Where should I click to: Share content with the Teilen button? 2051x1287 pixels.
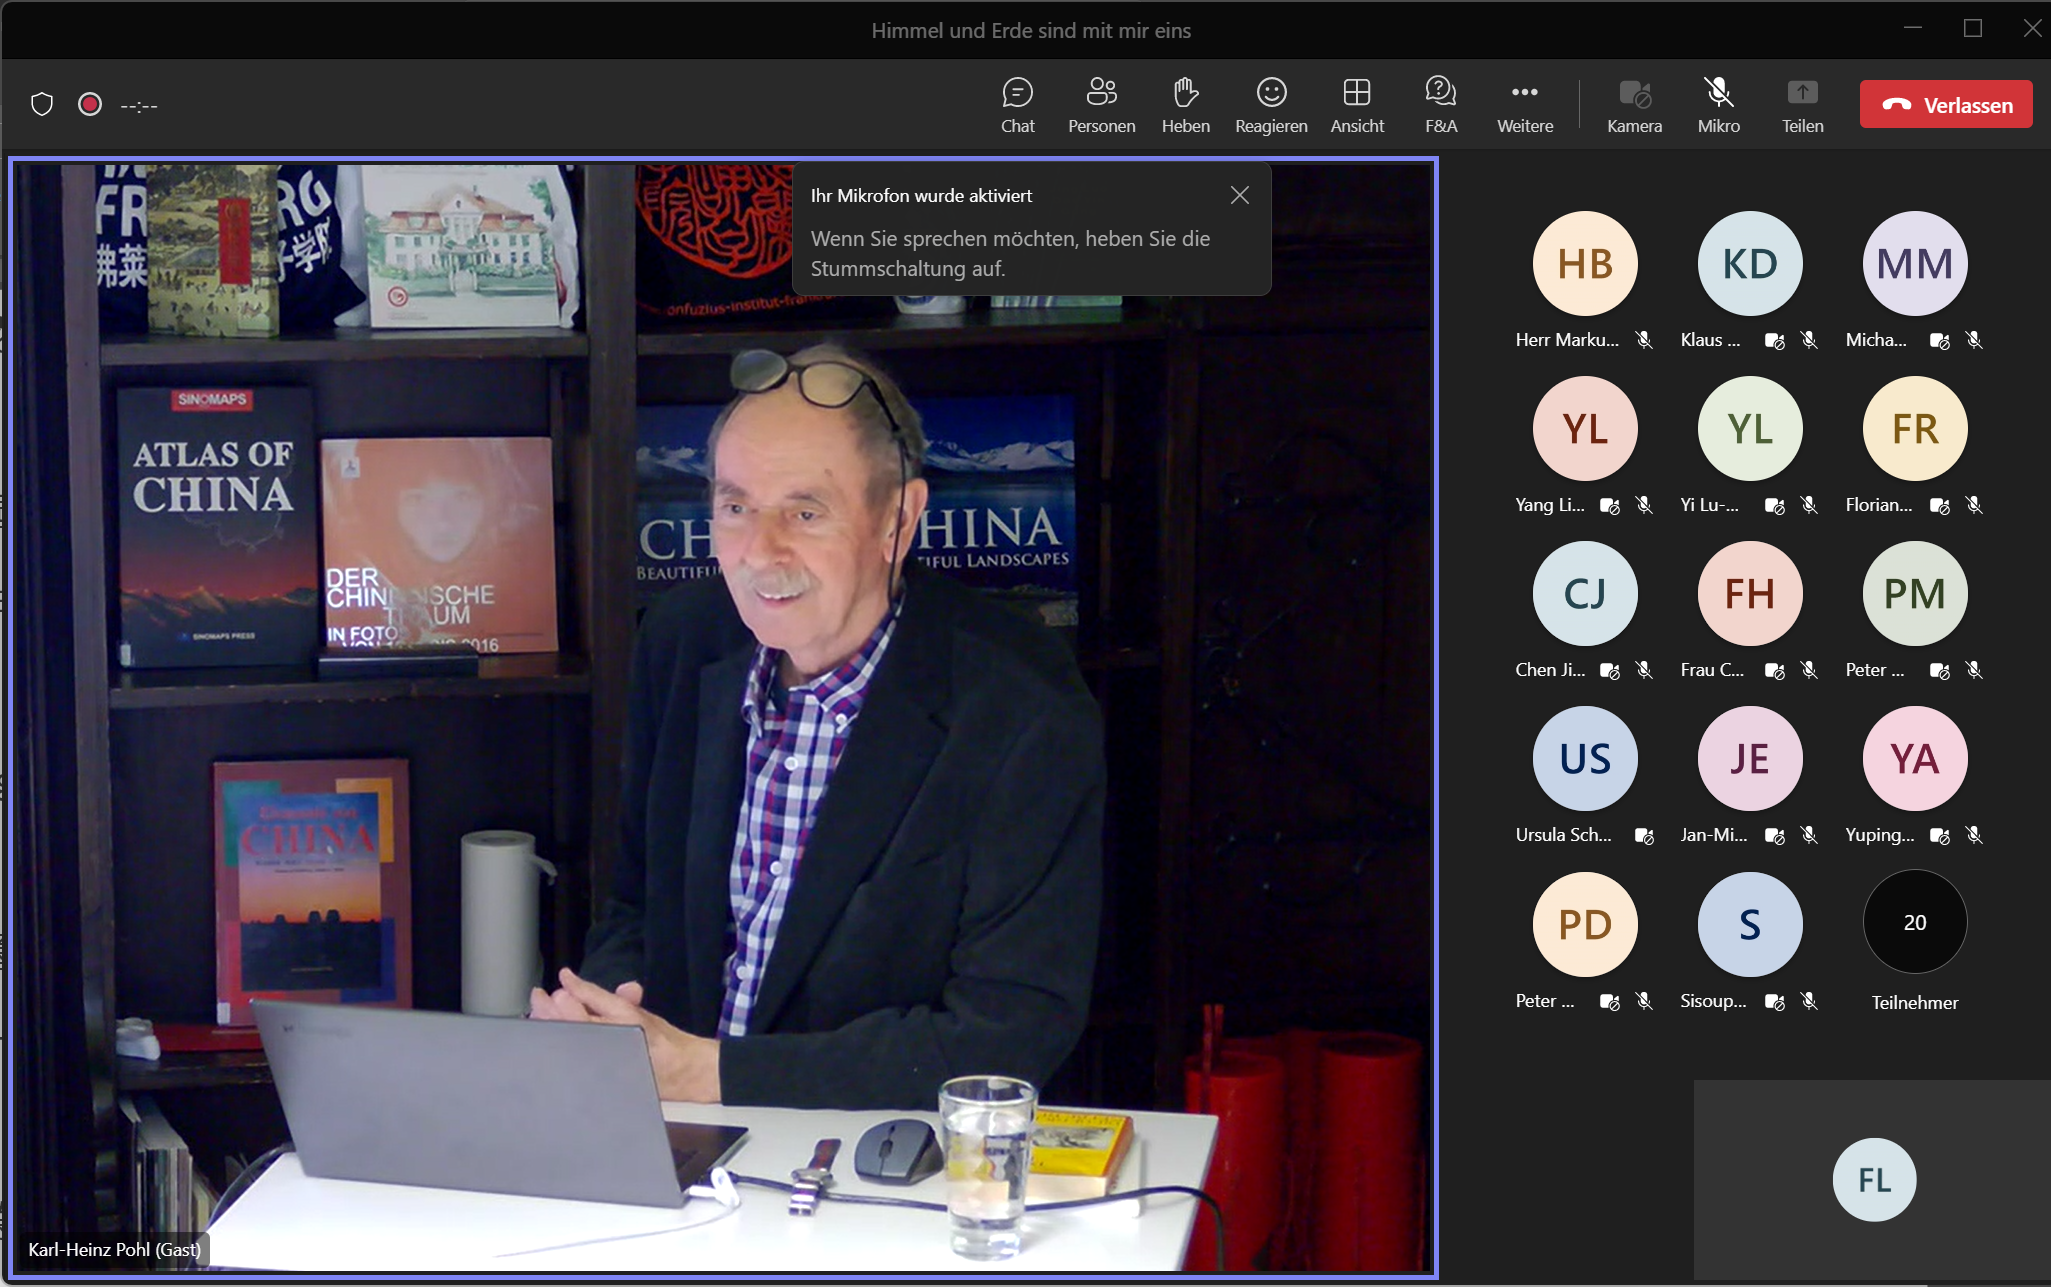pos(1802,104)
